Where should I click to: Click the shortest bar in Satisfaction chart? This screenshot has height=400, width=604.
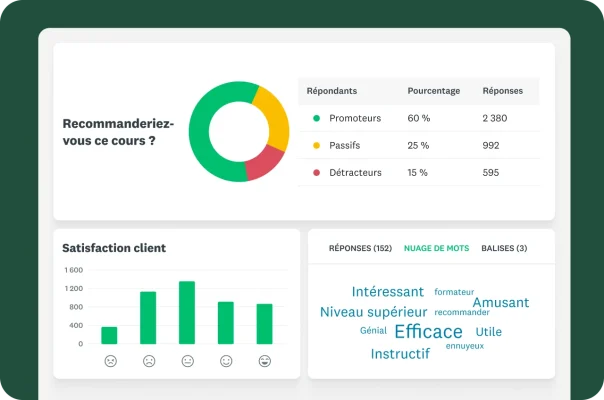[x=109, y=335]
